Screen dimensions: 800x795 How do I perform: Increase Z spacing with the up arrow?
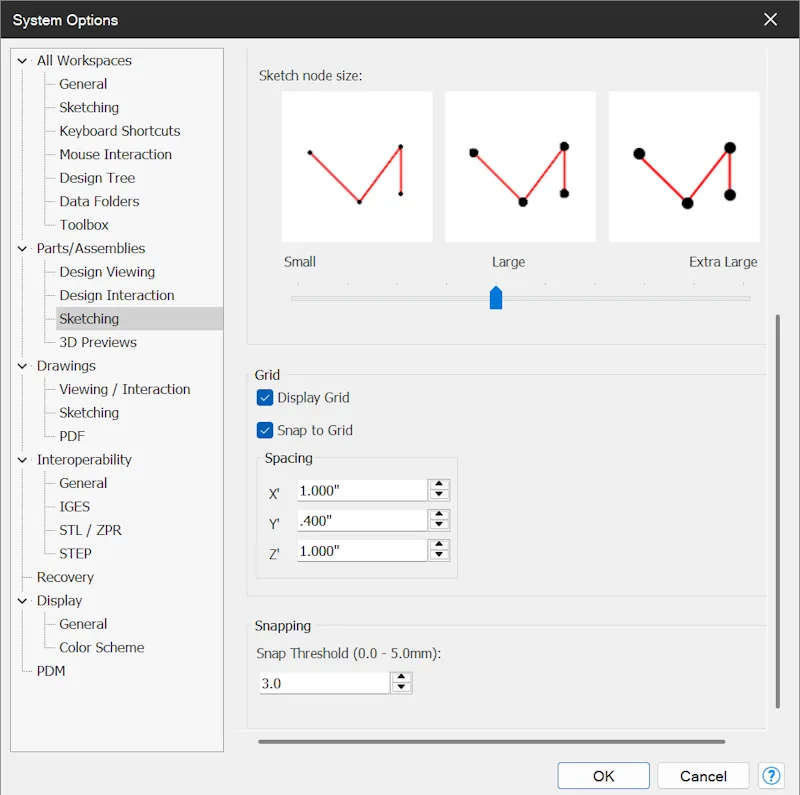pos(439,545)
